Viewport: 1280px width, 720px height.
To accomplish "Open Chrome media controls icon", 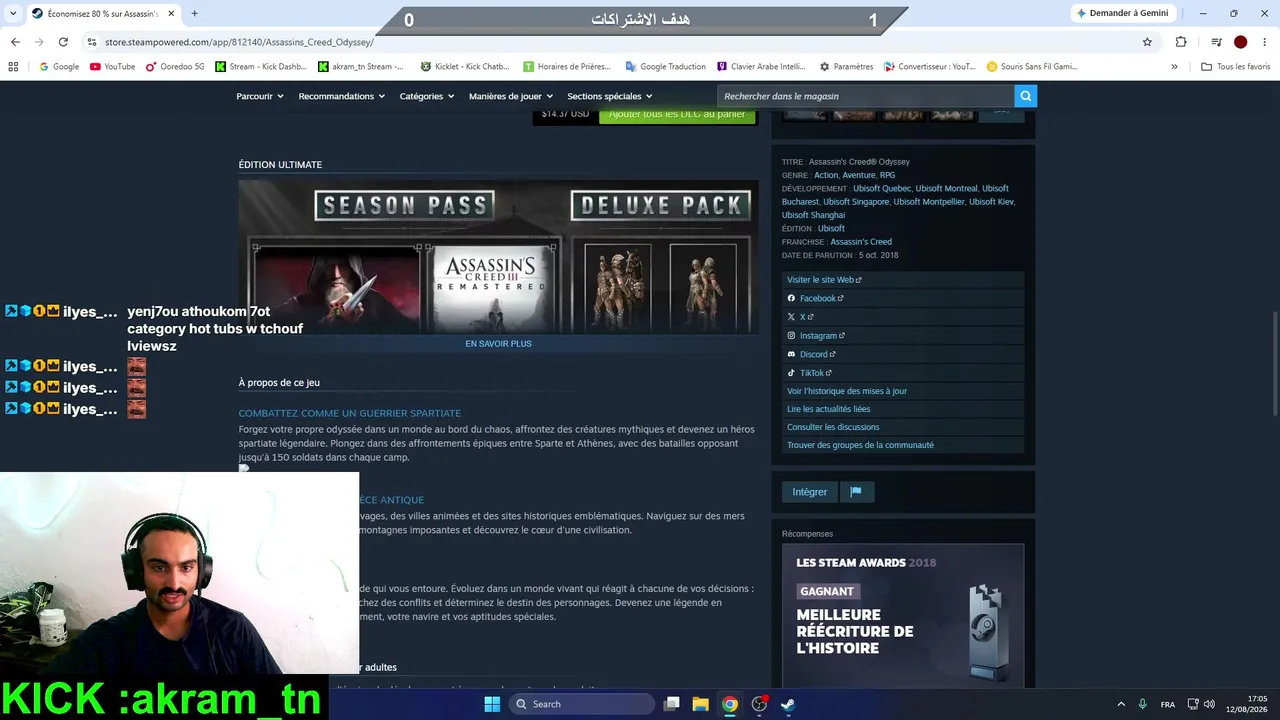I will [x=1216, y=42].
